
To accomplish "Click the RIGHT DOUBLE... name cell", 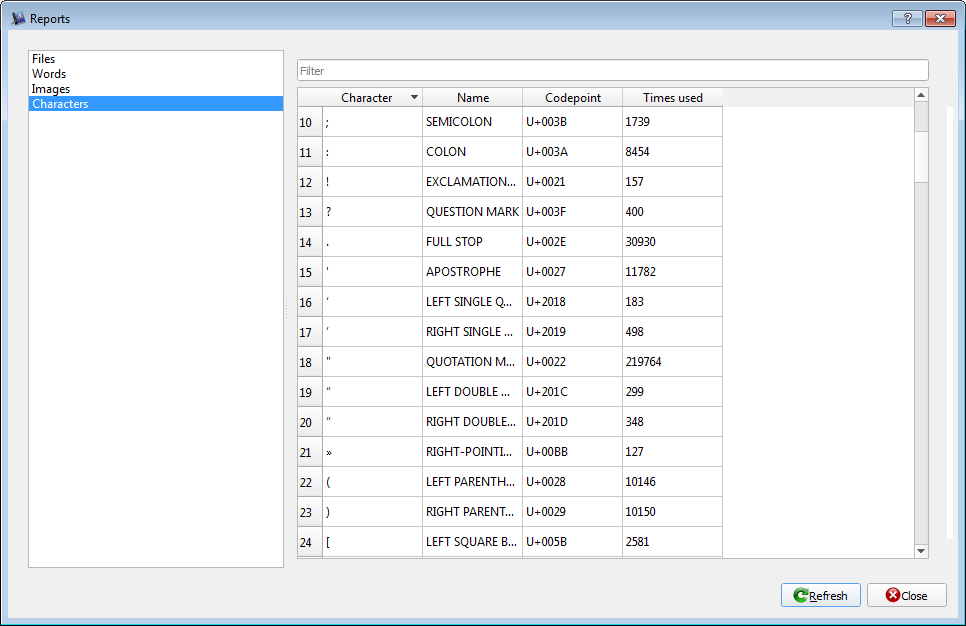I will click(473, 422).
